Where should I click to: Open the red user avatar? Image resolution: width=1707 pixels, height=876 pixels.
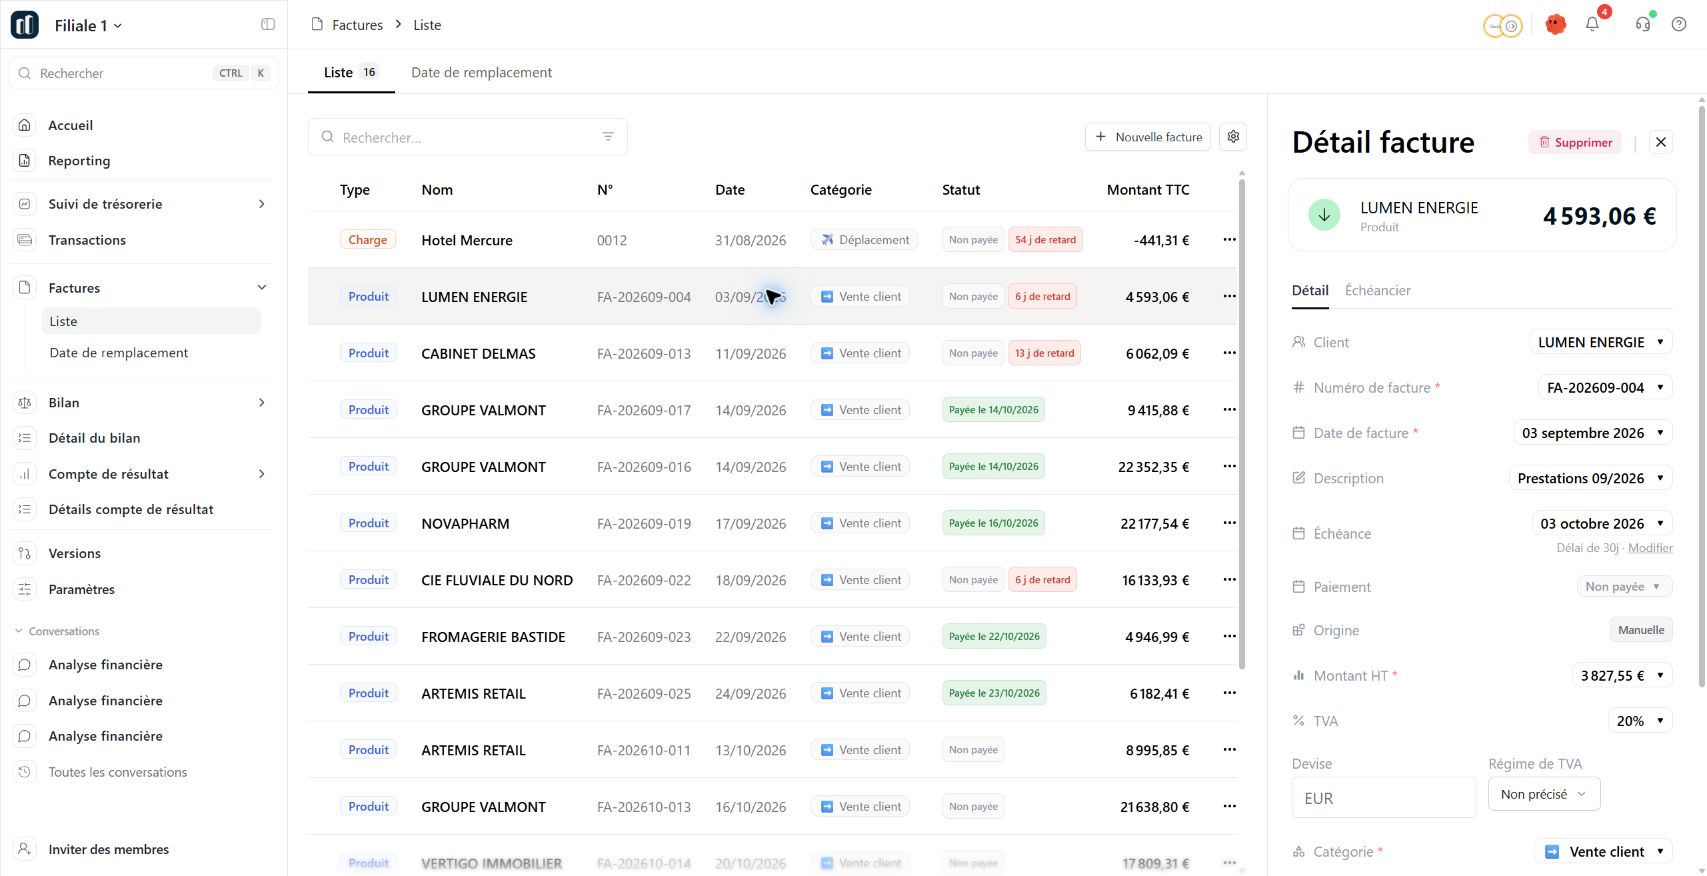pyautogui.click(x=1555, y=25)
